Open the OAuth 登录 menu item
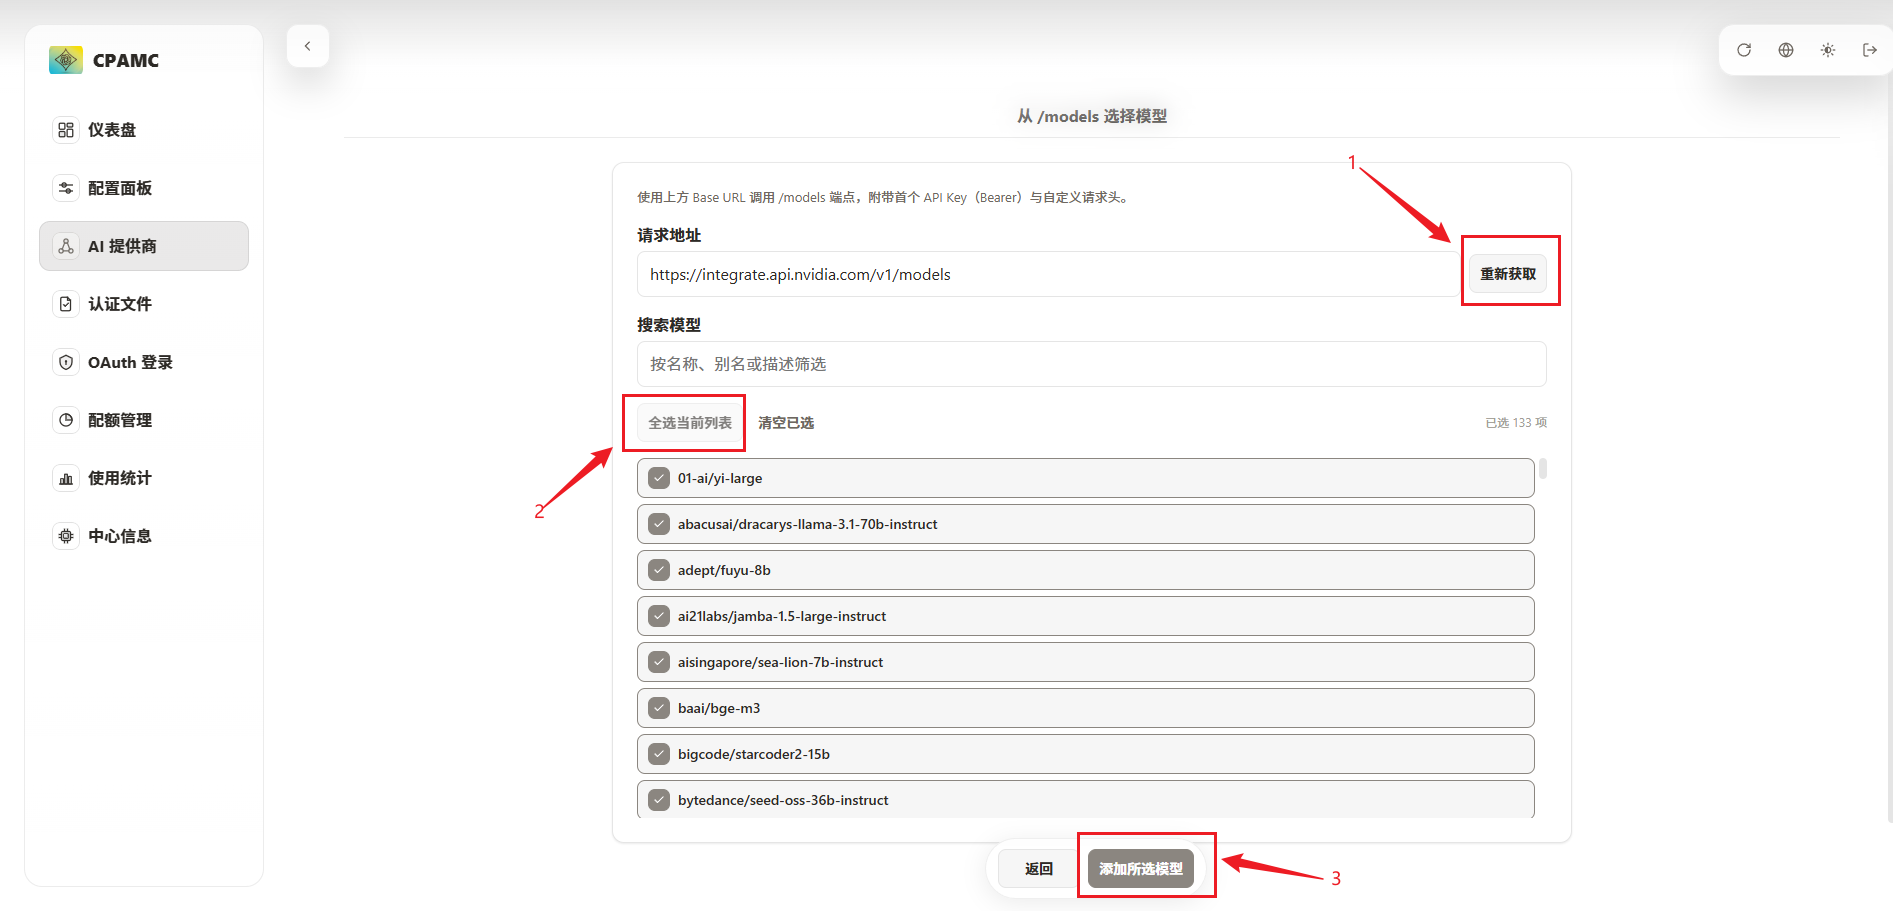The width and height of the screenshot is (1893, 911). 130,362
